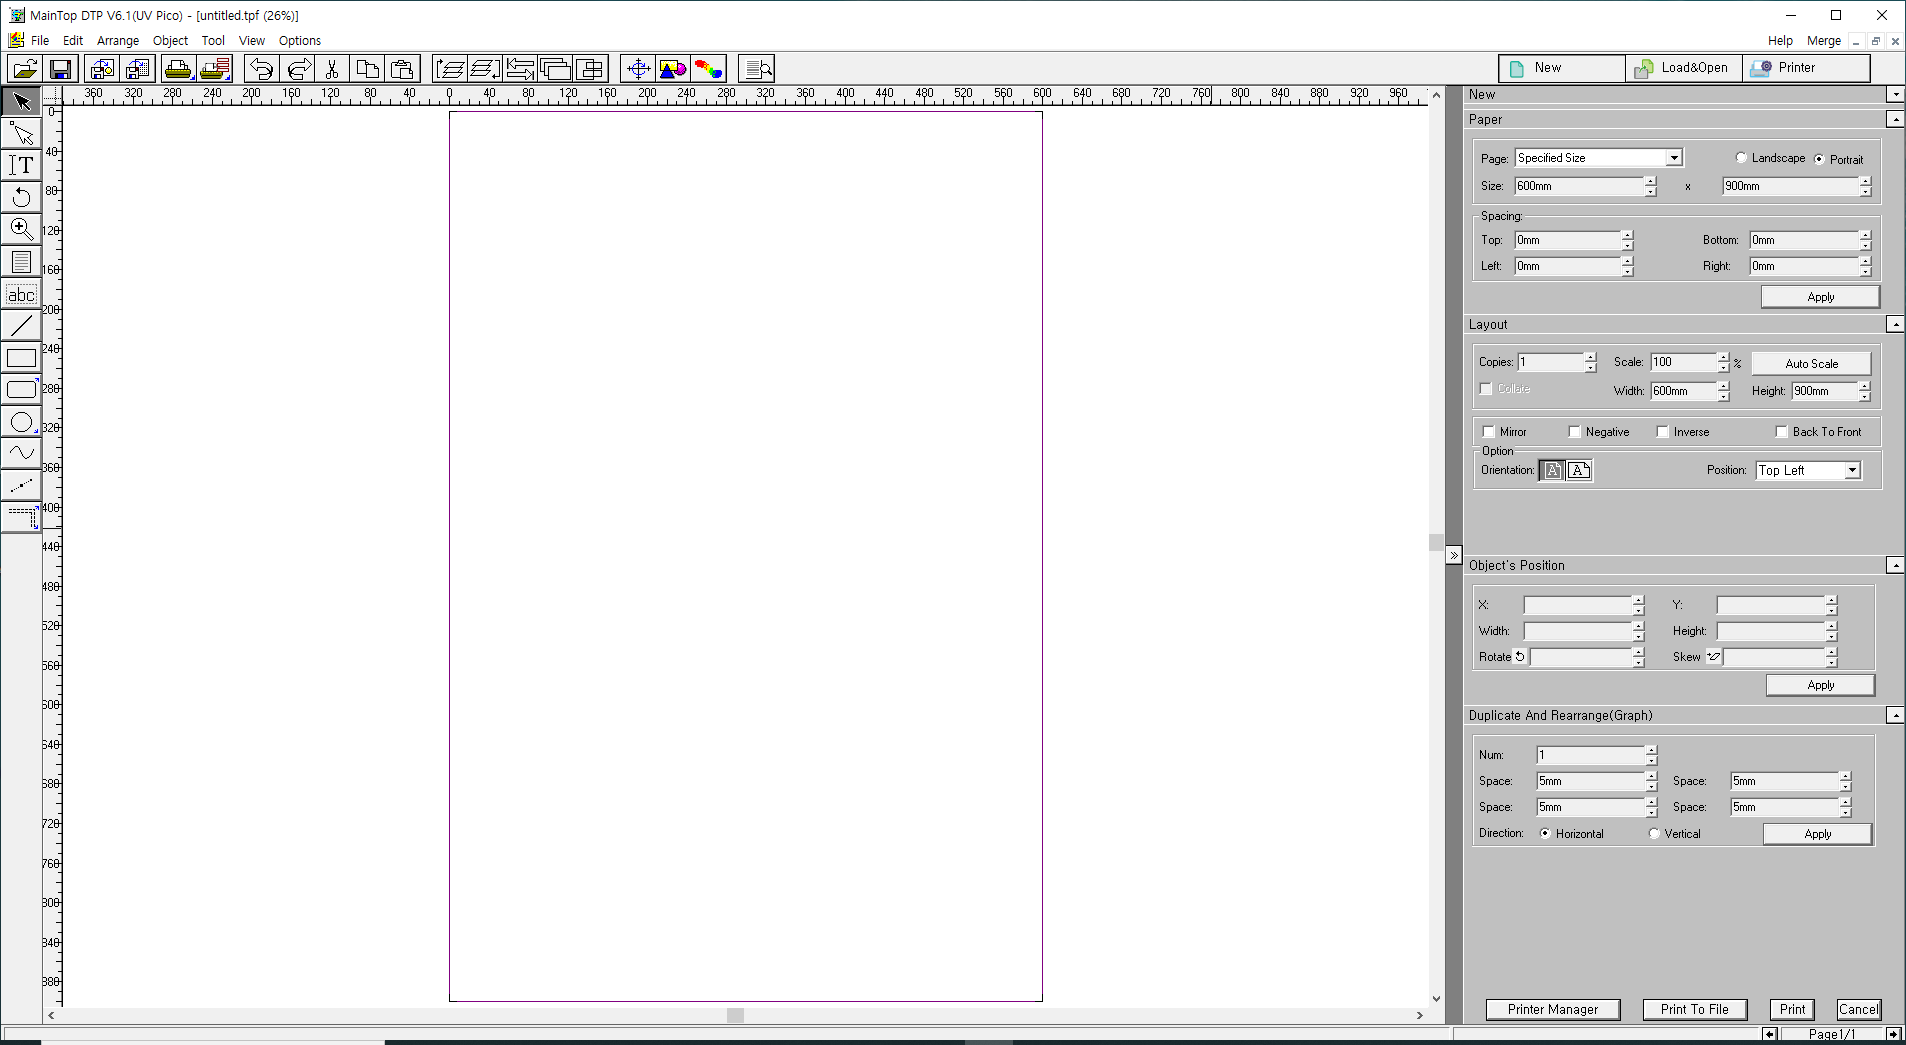
Task: Select the Portrait orientation radio
Action: click(1819, 159)
